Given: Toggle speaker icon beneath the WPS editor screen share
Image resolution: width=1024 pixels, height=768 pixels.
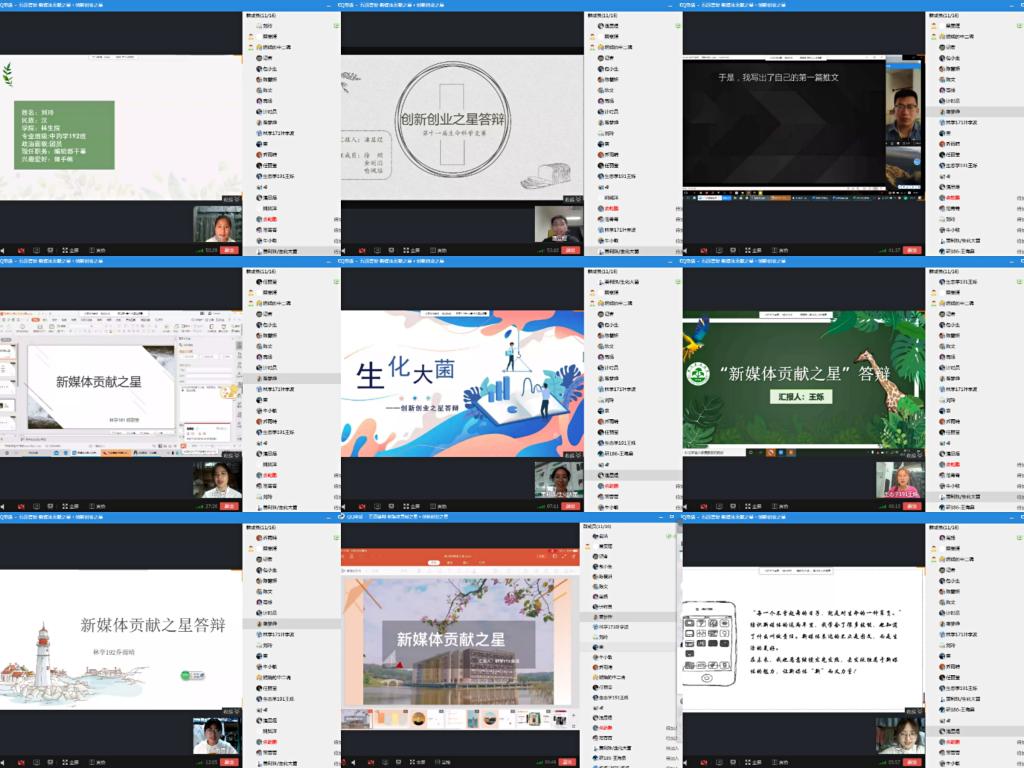Looking at the screenshot, I should pyautogui.click(x=3, y=506).
